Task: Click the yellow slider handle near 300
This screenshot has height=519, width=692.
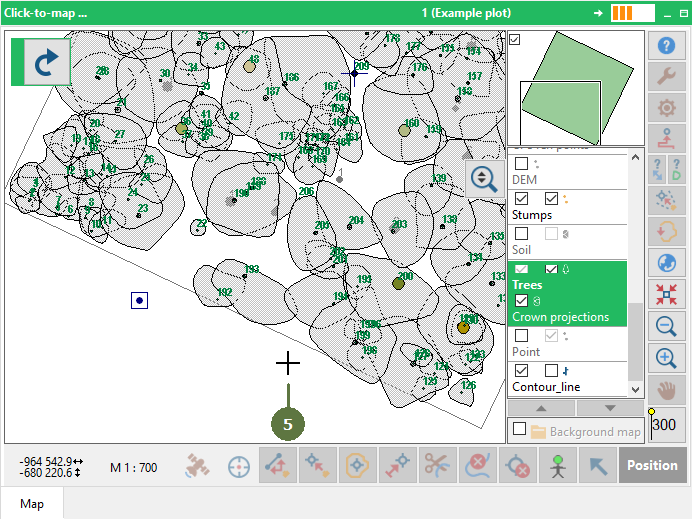Action: tap(651, 412)
